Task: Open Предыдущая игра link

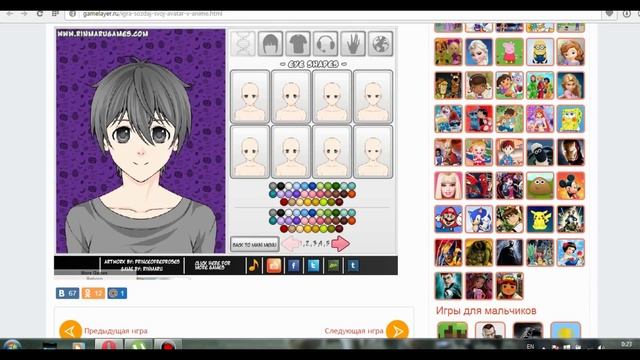Action: click(x=116, y=331)
